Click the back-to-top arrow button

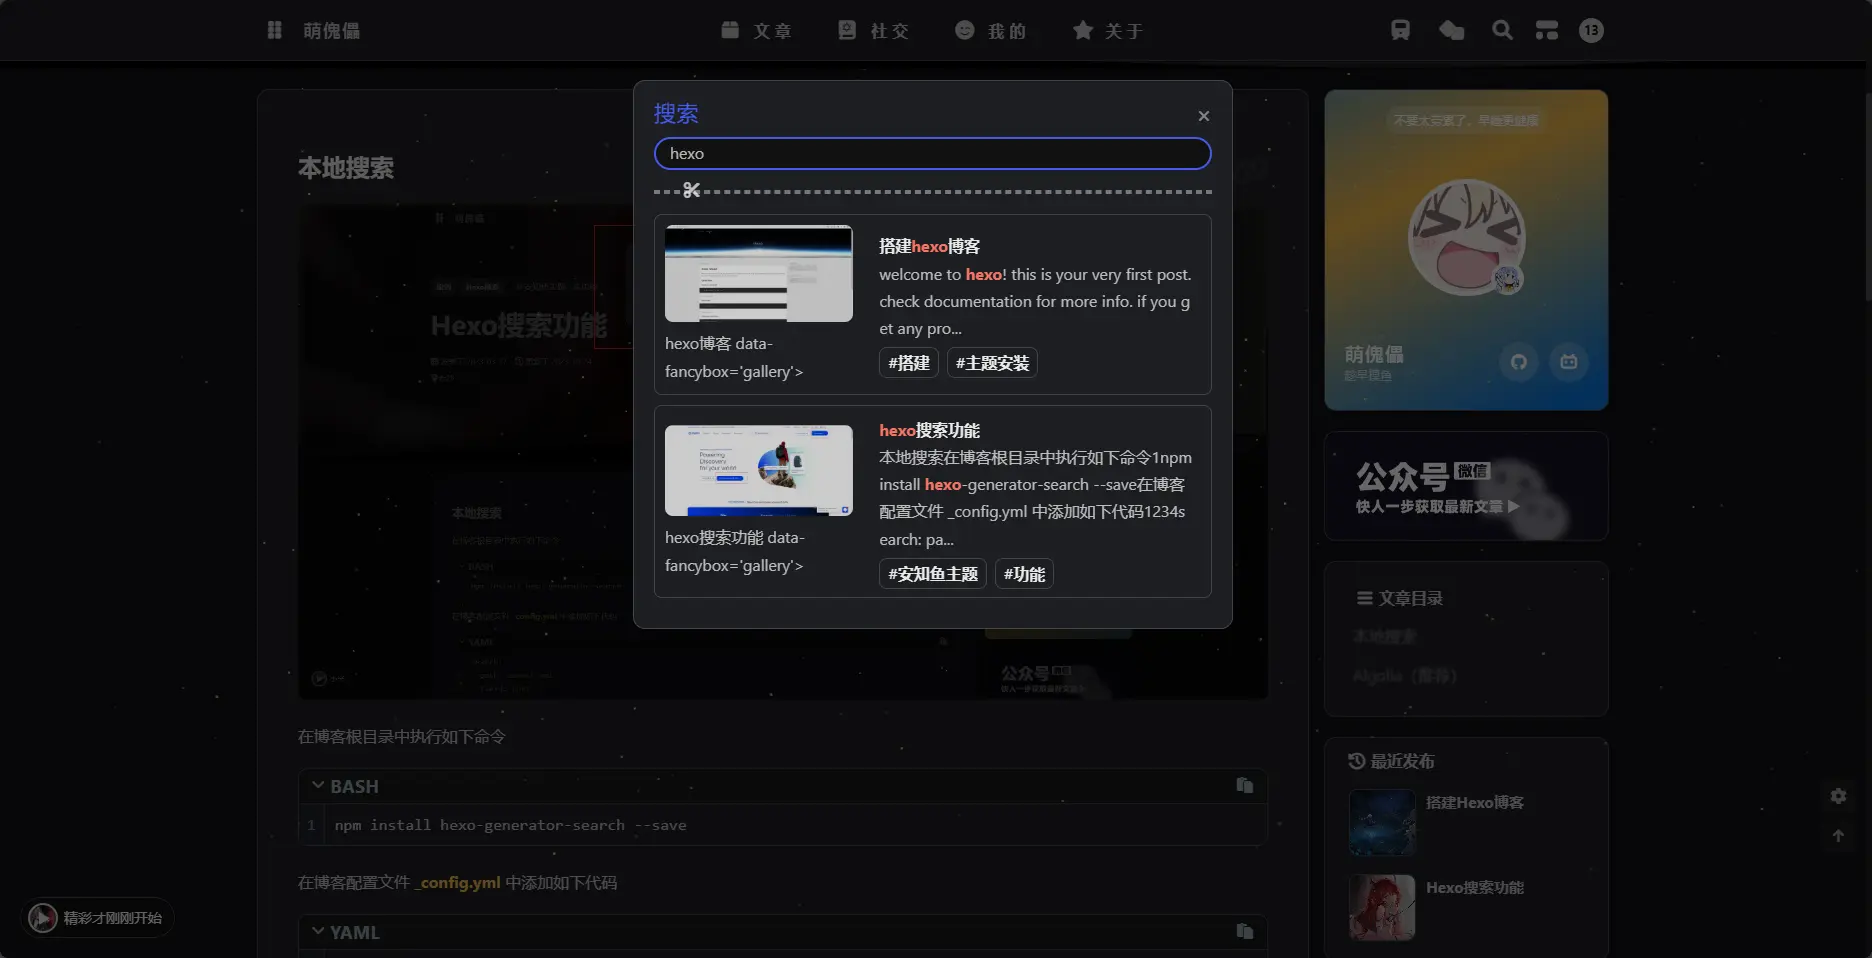1838,836
